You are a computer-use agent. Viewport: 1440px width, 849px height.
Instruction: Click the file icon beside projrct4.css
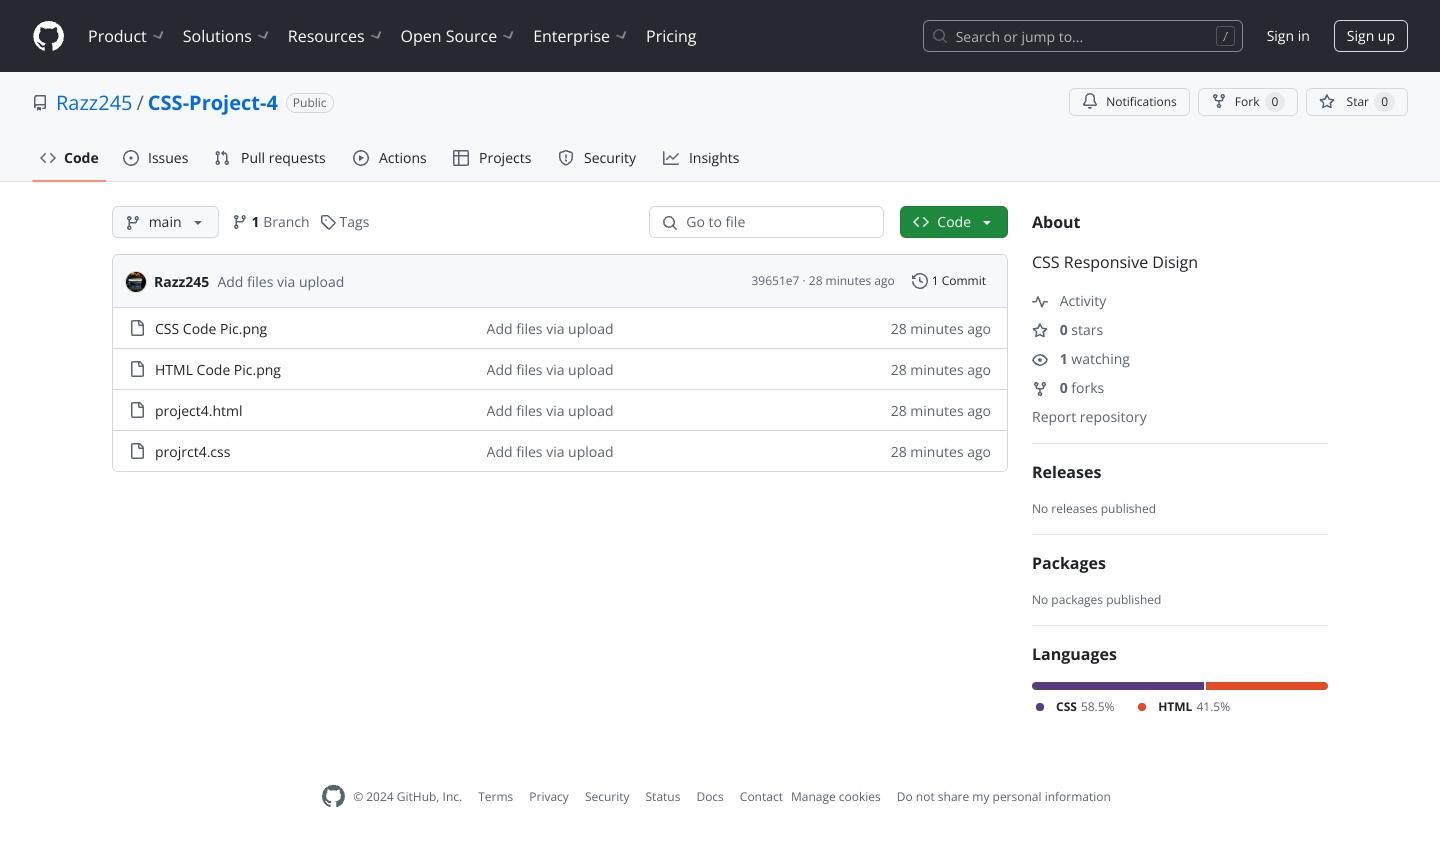[x=138, y=451]
